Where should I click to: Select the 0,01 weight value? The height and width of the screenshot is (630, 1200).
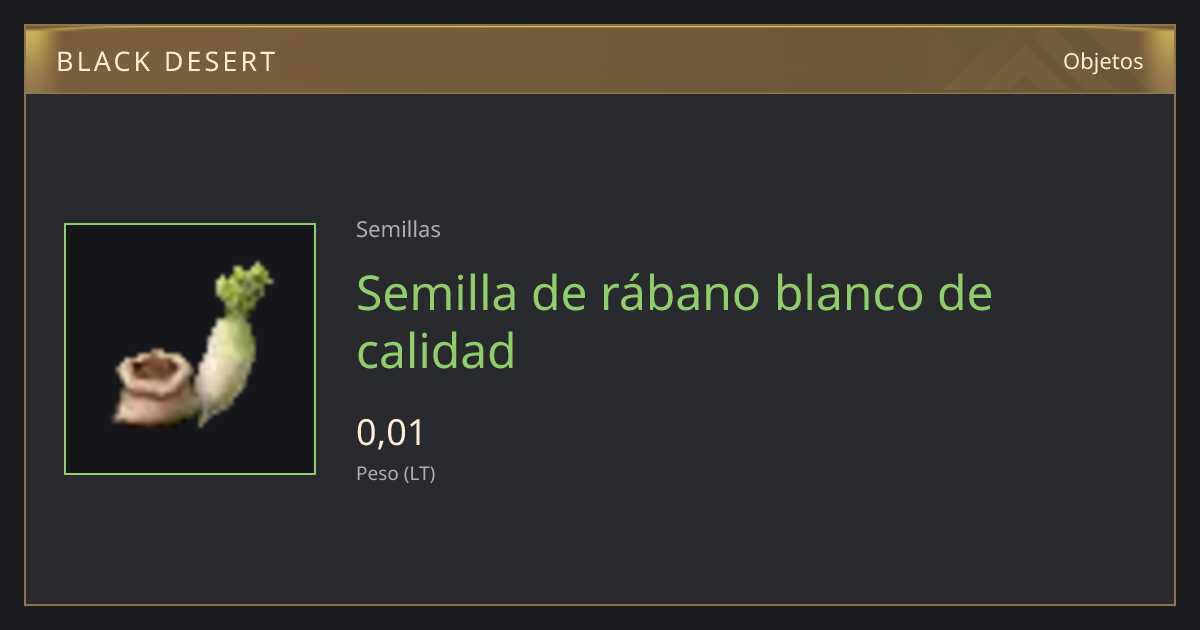[x=391, y=433]
